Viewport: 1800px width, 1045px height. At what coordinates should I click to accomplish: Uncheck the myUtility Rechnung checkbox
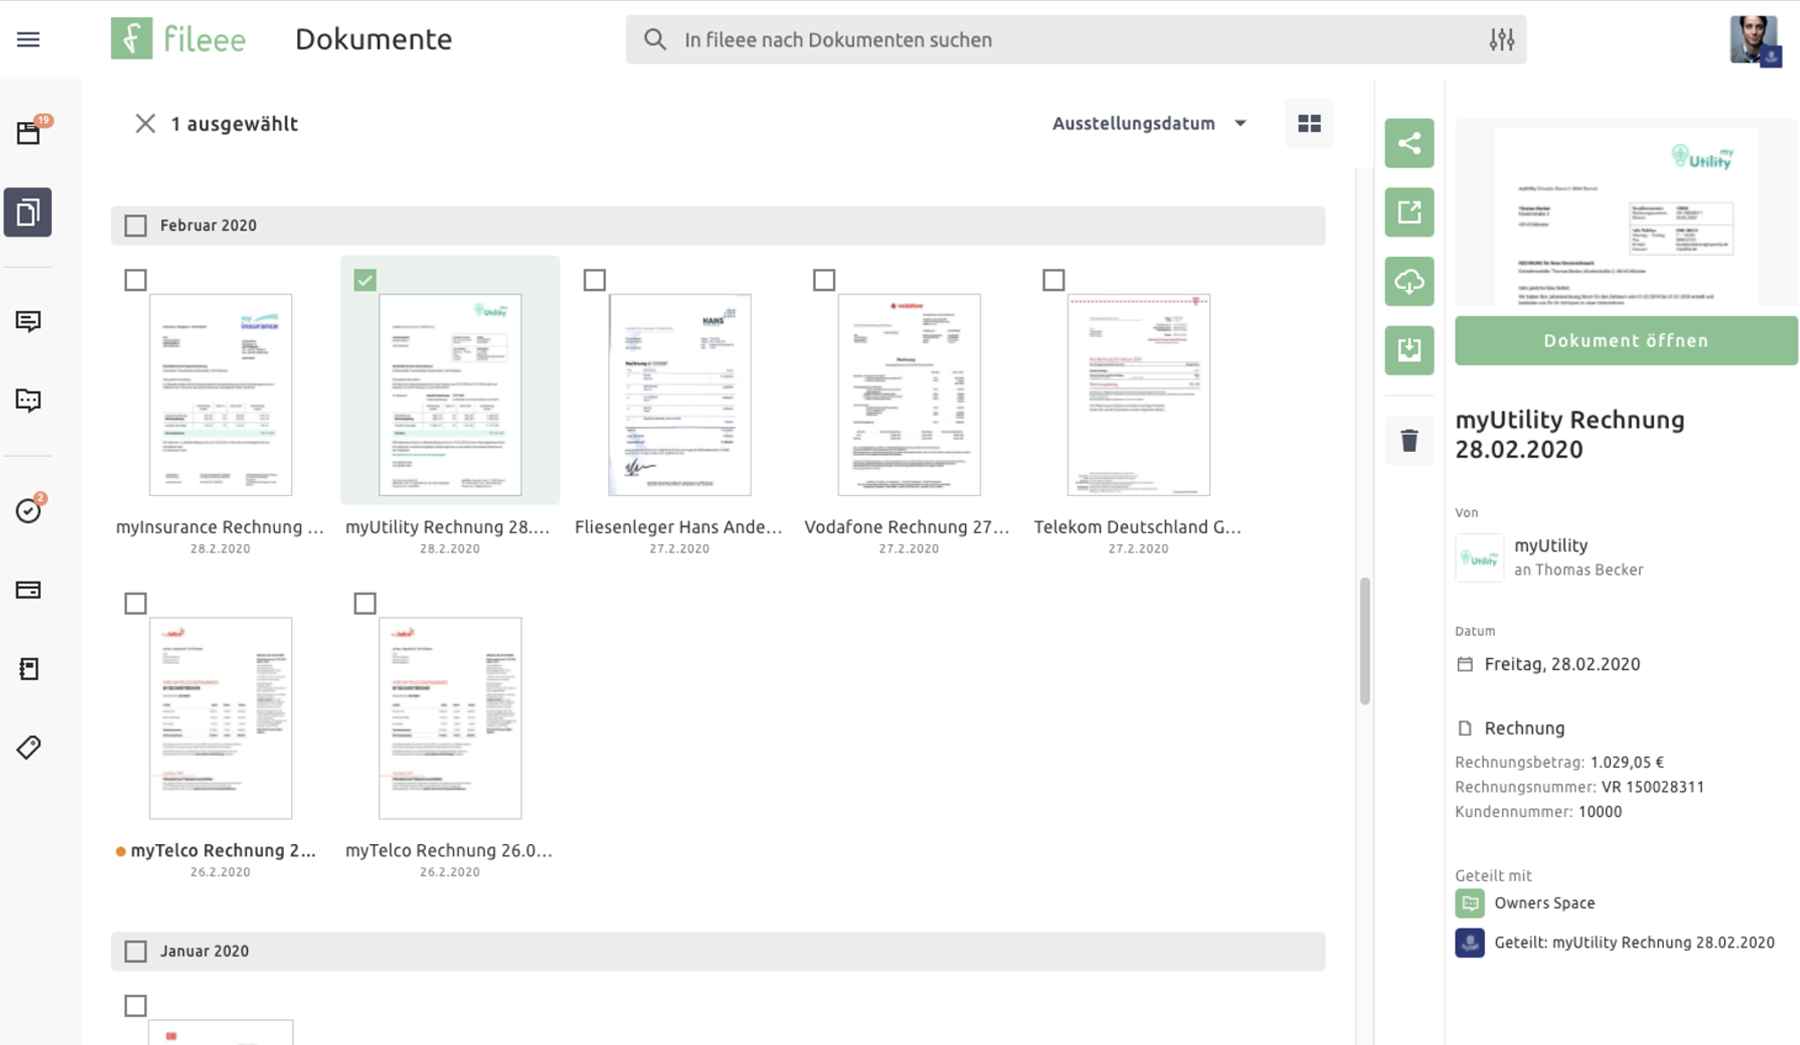(365, 280)
